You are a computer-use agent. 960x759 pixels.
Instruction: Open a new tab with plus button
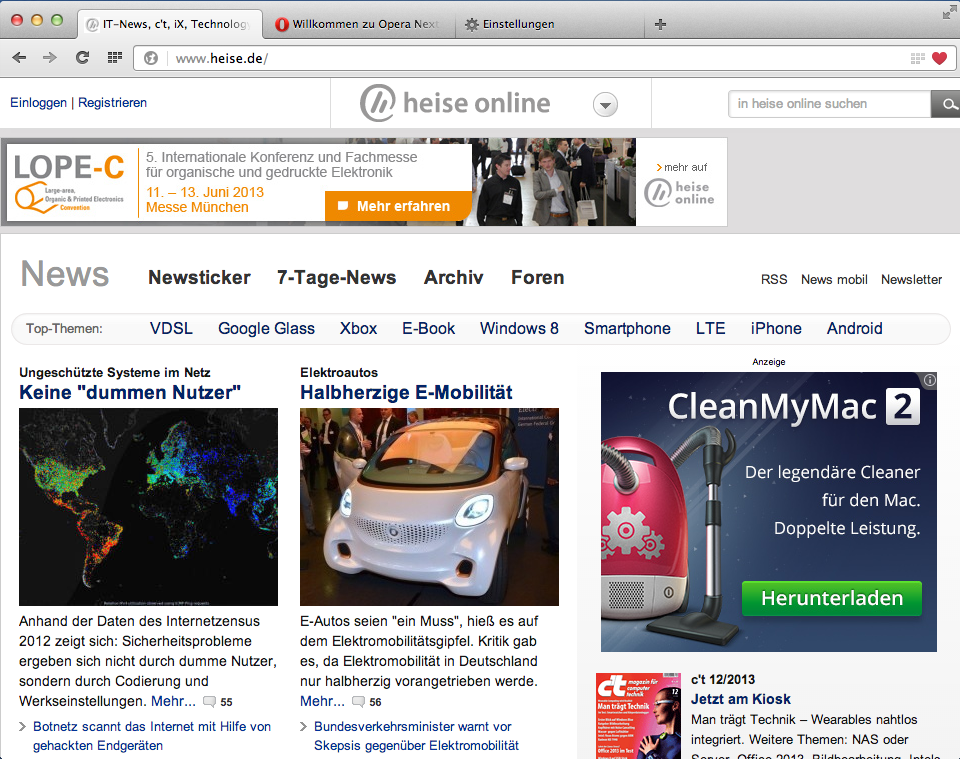click(660, 24)
